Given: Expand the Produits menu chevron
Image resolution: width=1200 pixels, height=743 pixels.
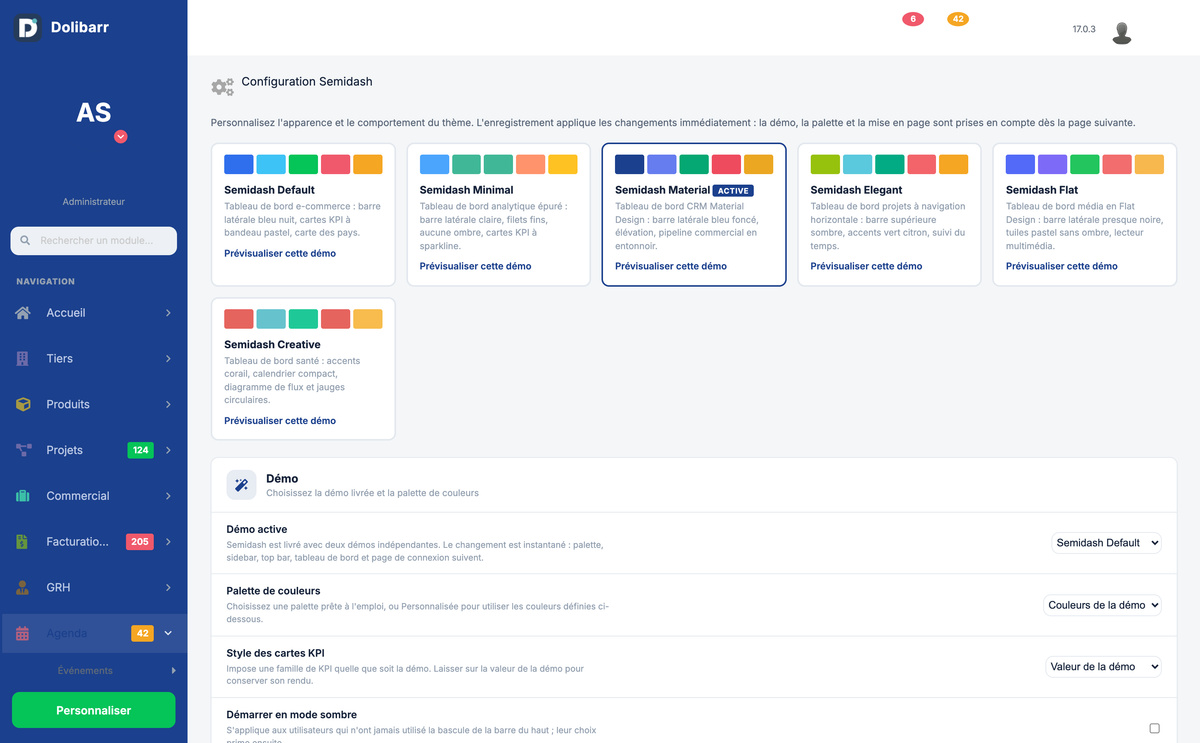Looking at the screenshot, I should (168, 404).
